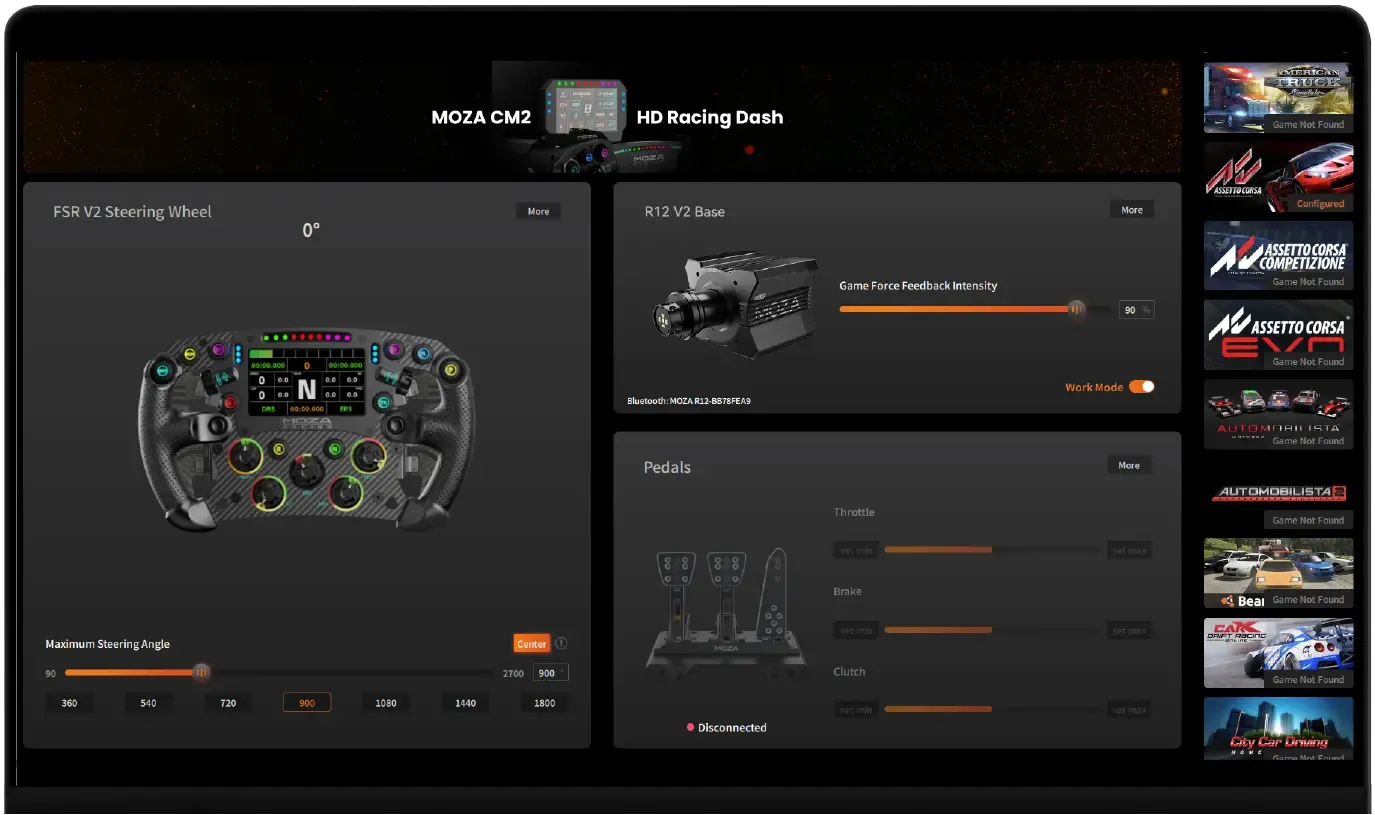This screenshot has height=815, width=1375.
Task: Open More for FSR V2 Steering Wheel
Action: [538, 211]
